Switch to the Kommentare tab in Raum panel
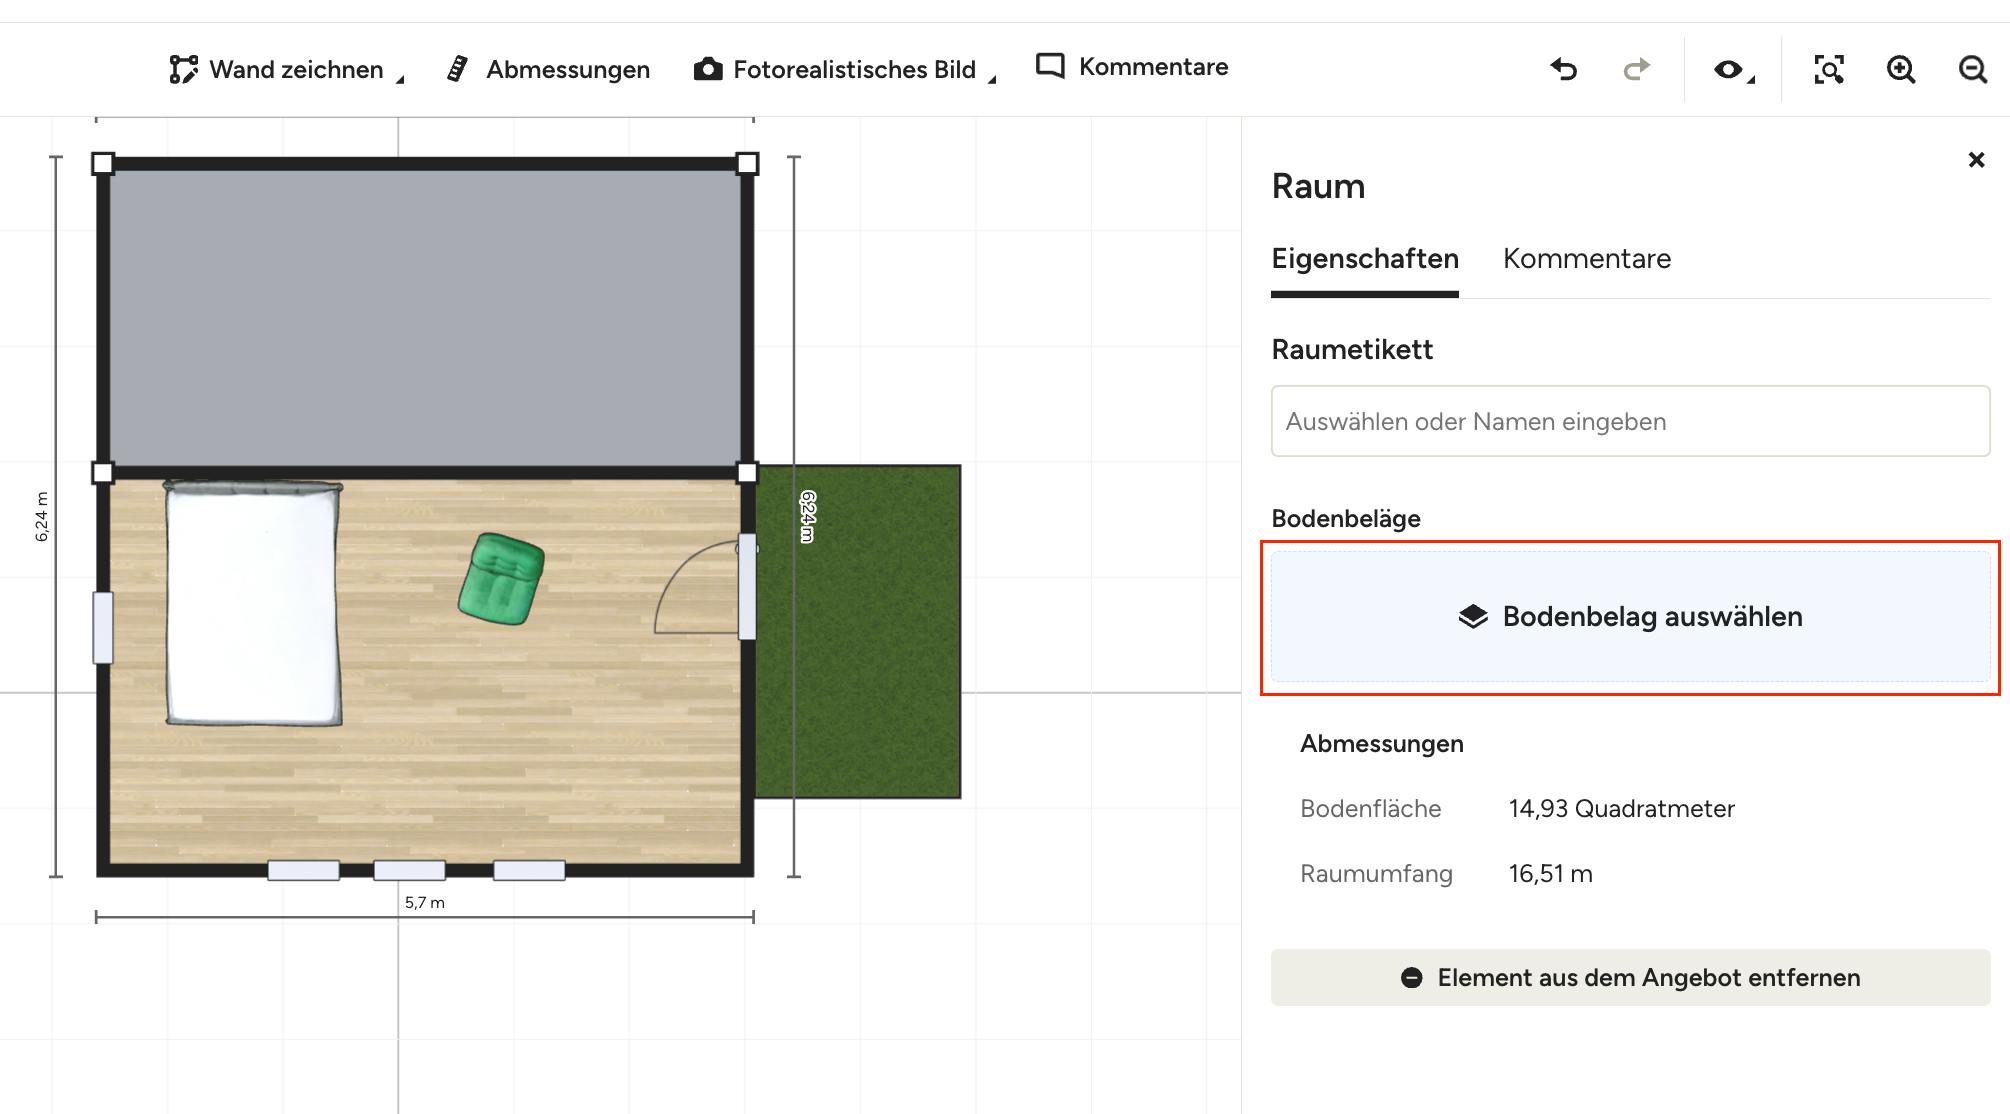 point(1586,259)
